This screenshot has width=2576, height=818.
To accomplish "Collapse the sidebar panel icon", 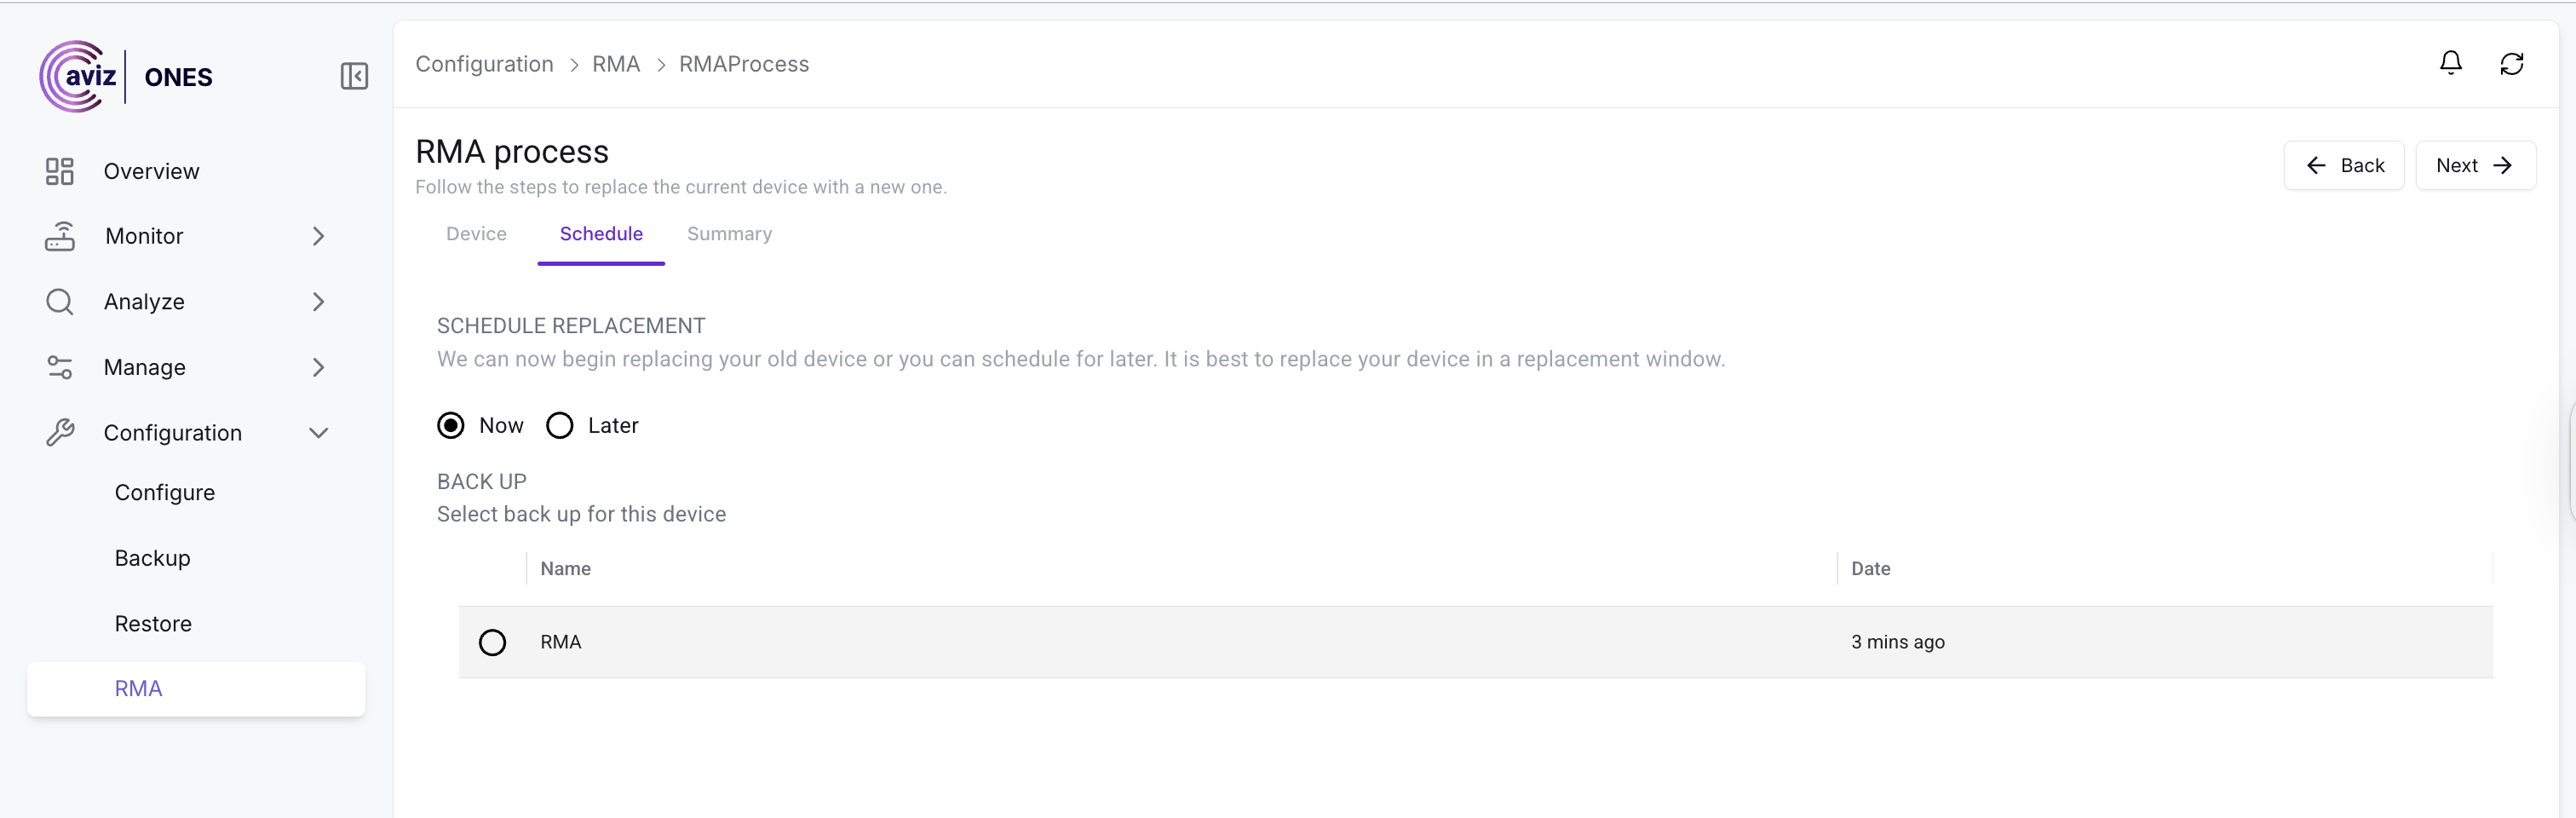I will pos(354,76).
